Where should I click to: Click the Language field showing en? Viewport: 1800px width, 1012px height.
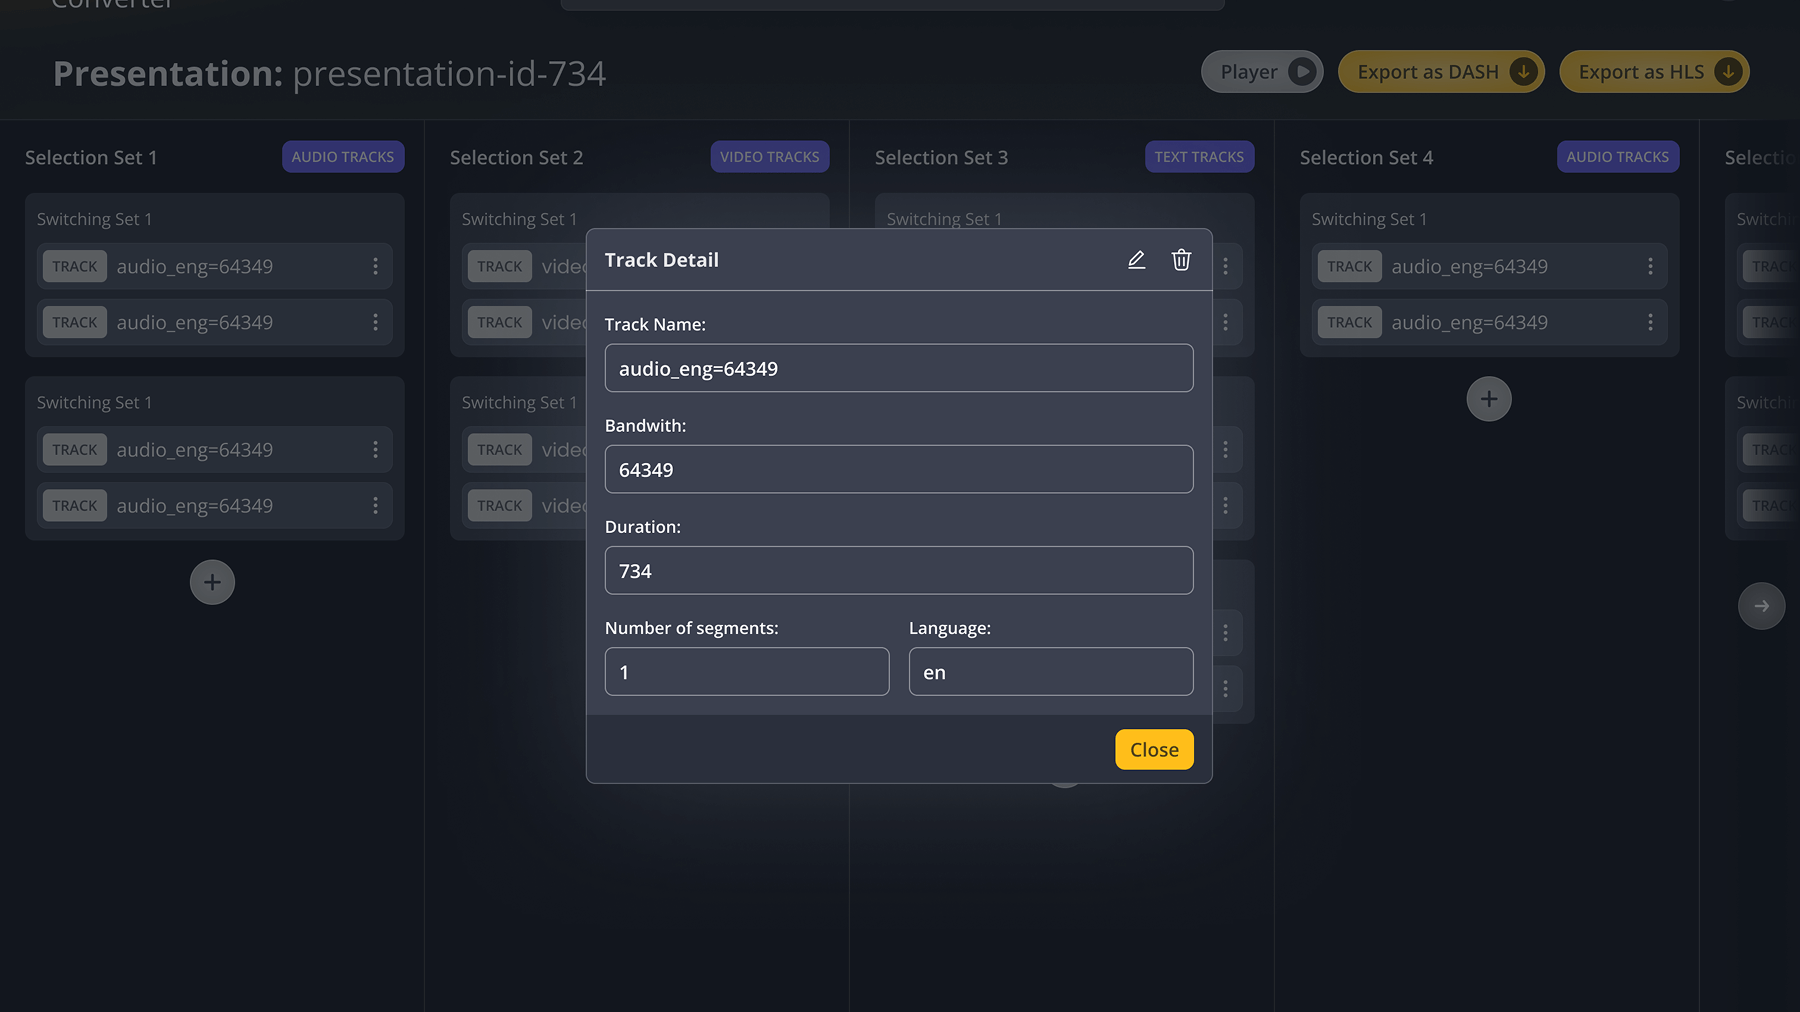1050,671
